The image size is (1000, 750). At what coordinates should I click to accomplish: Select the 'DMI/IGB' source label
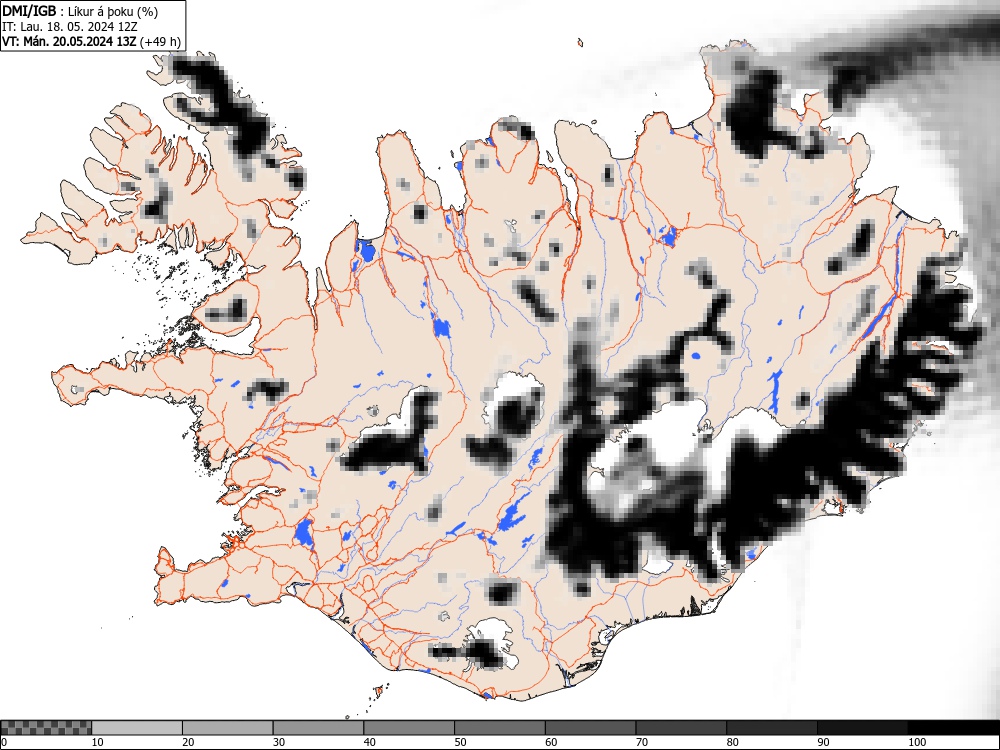29,11
